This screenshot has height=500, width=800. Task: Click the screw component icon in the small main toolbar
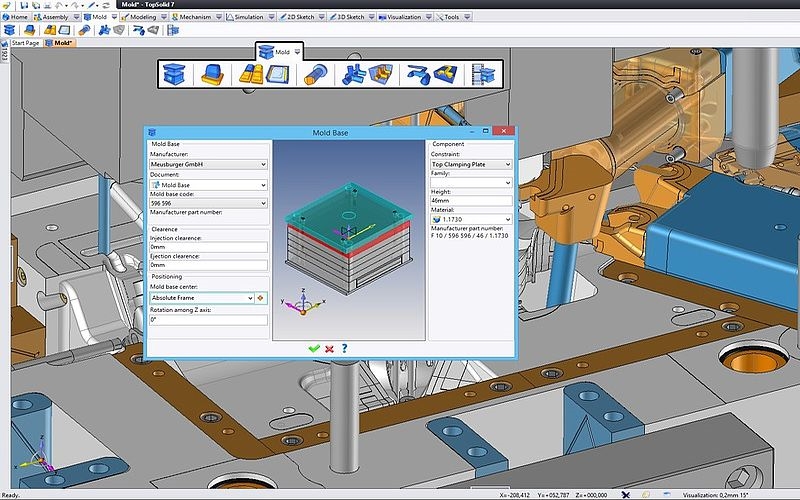[x=84, y=30]
